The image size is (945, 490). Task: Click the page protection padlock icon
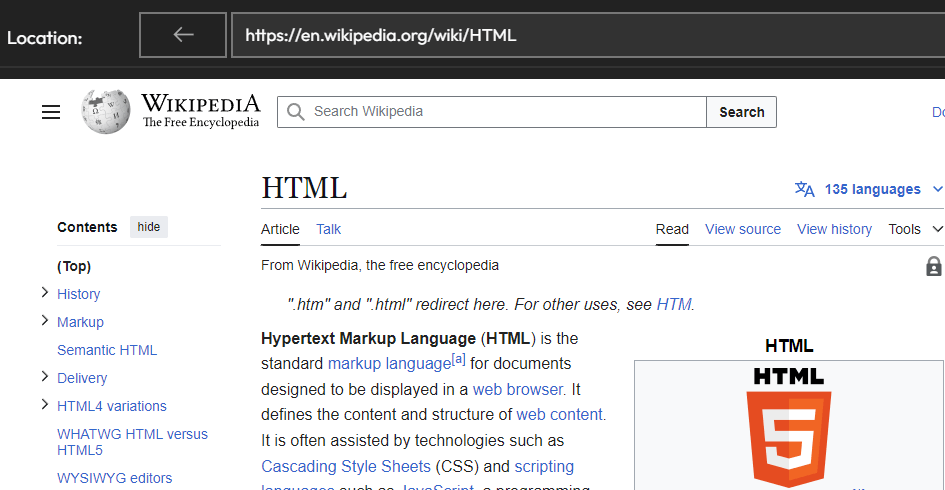[x=934, y=266]
